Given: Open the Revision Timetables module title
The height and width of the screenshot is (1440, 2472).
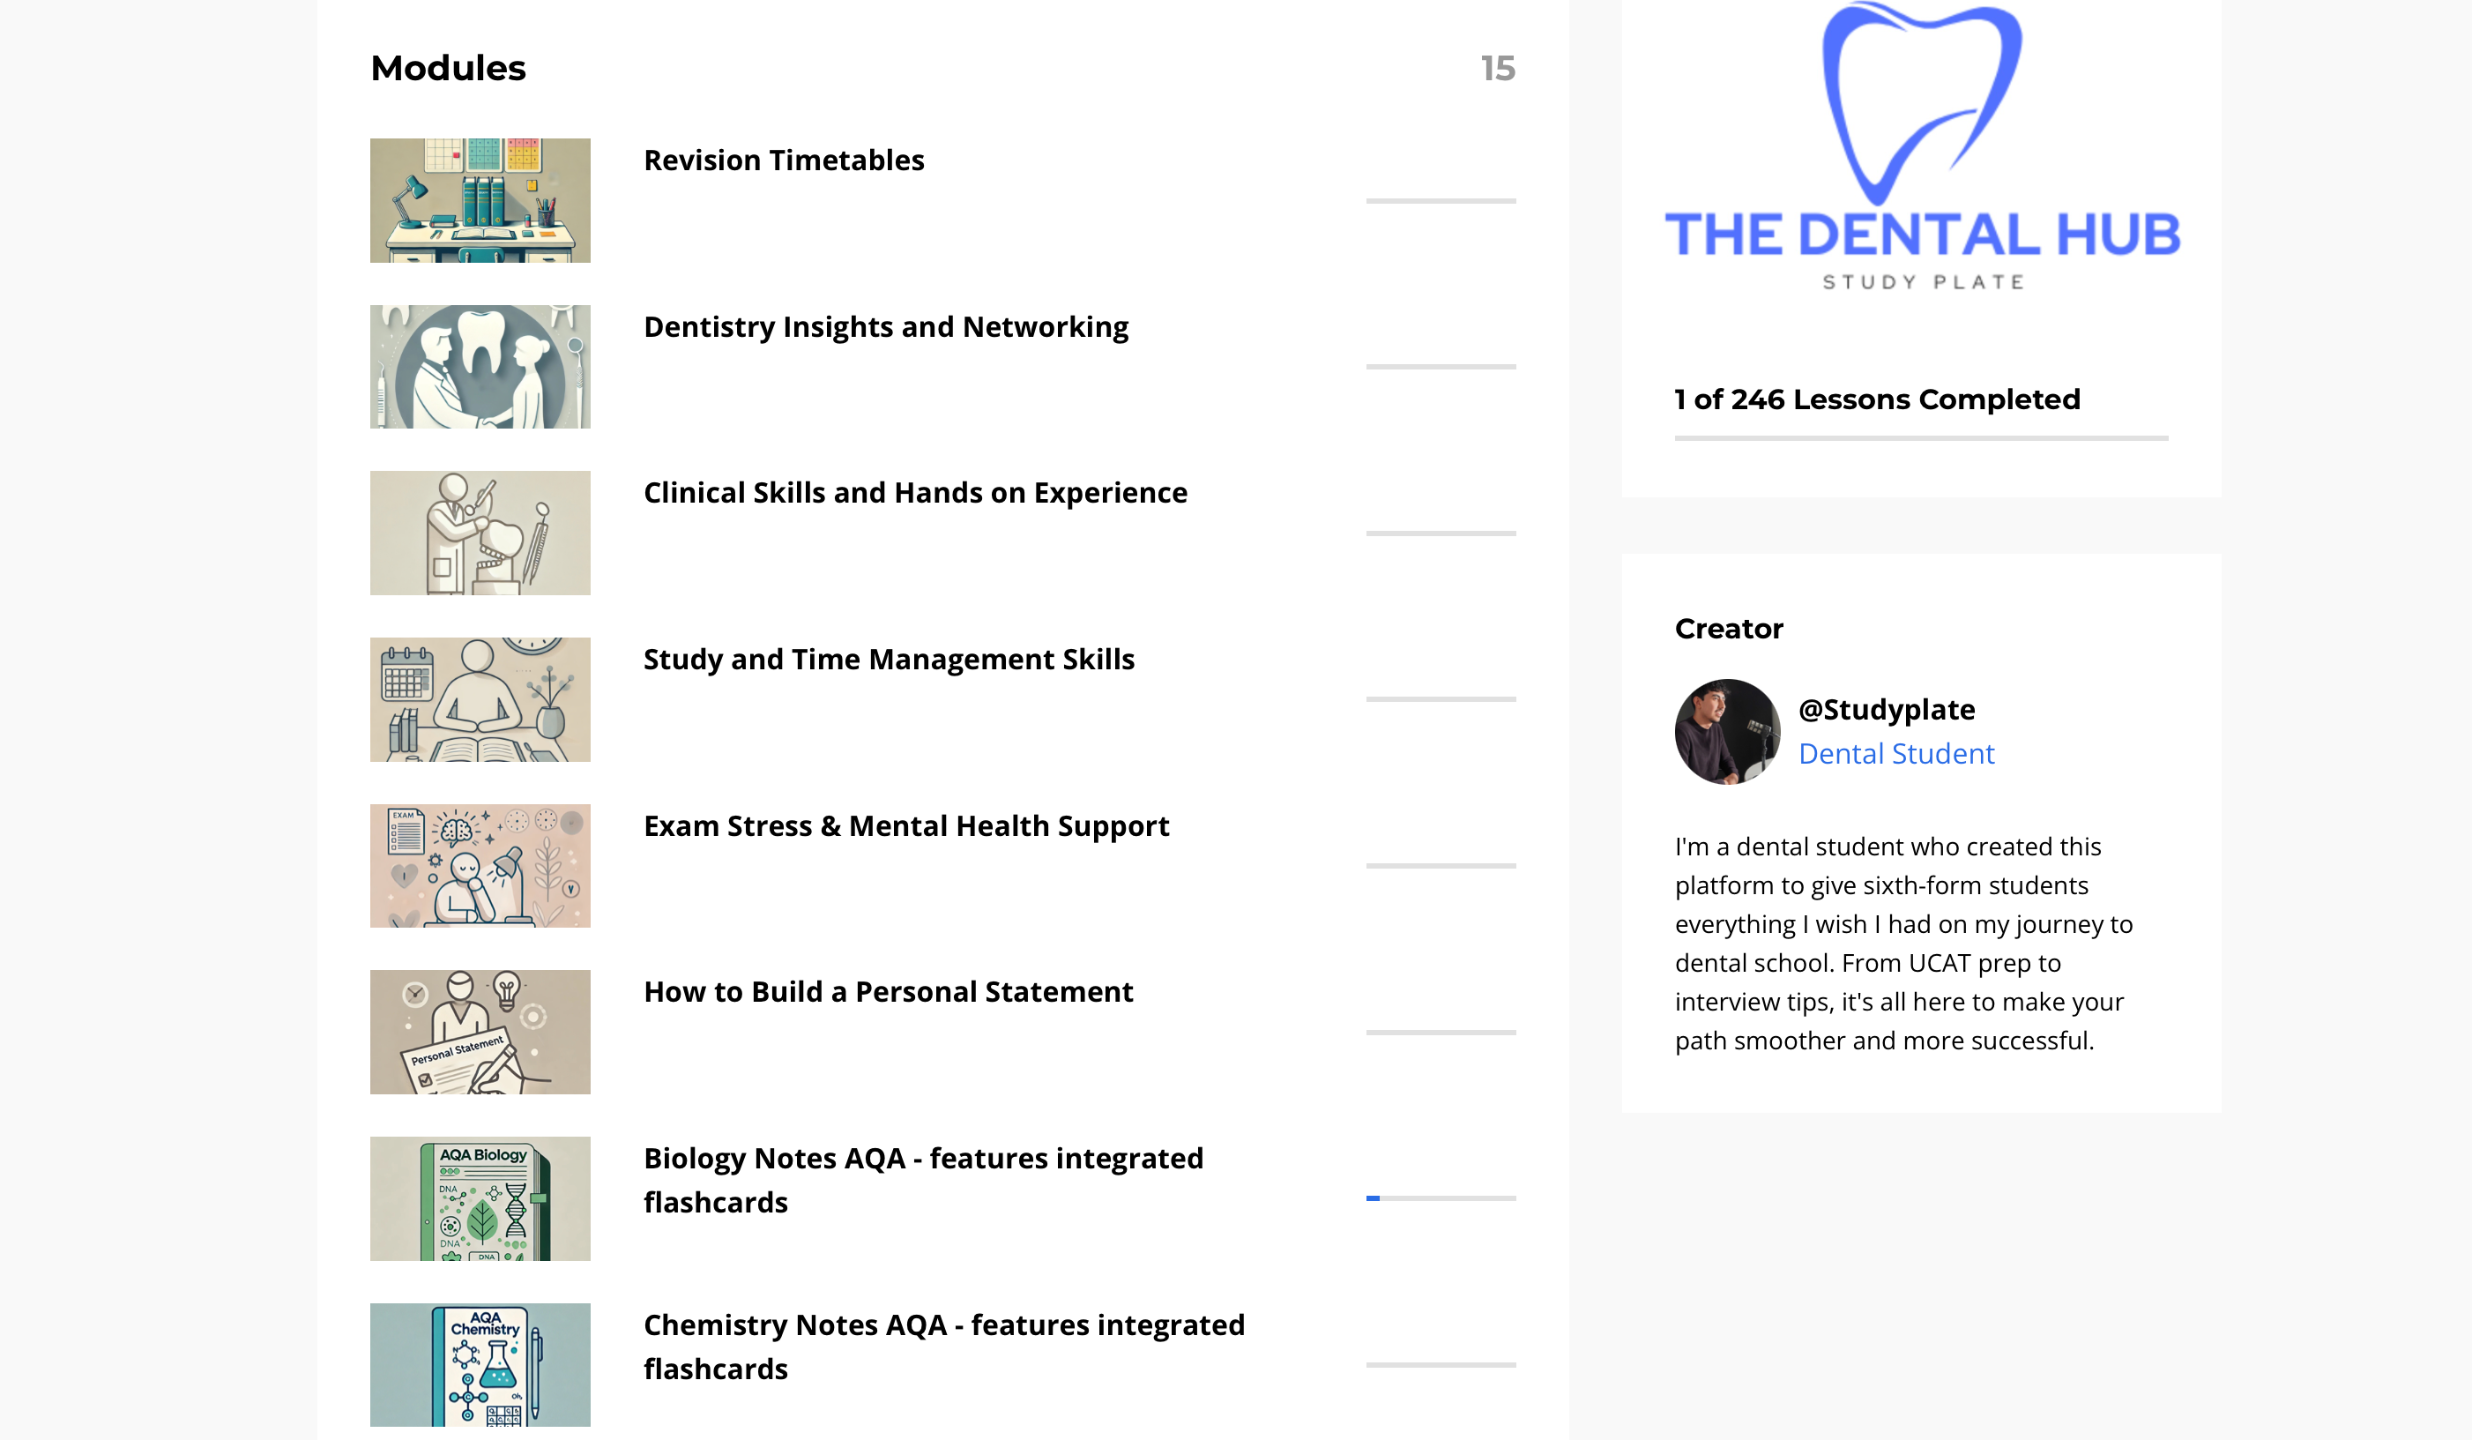Looking at the screenshot, I should pos(784,160).
